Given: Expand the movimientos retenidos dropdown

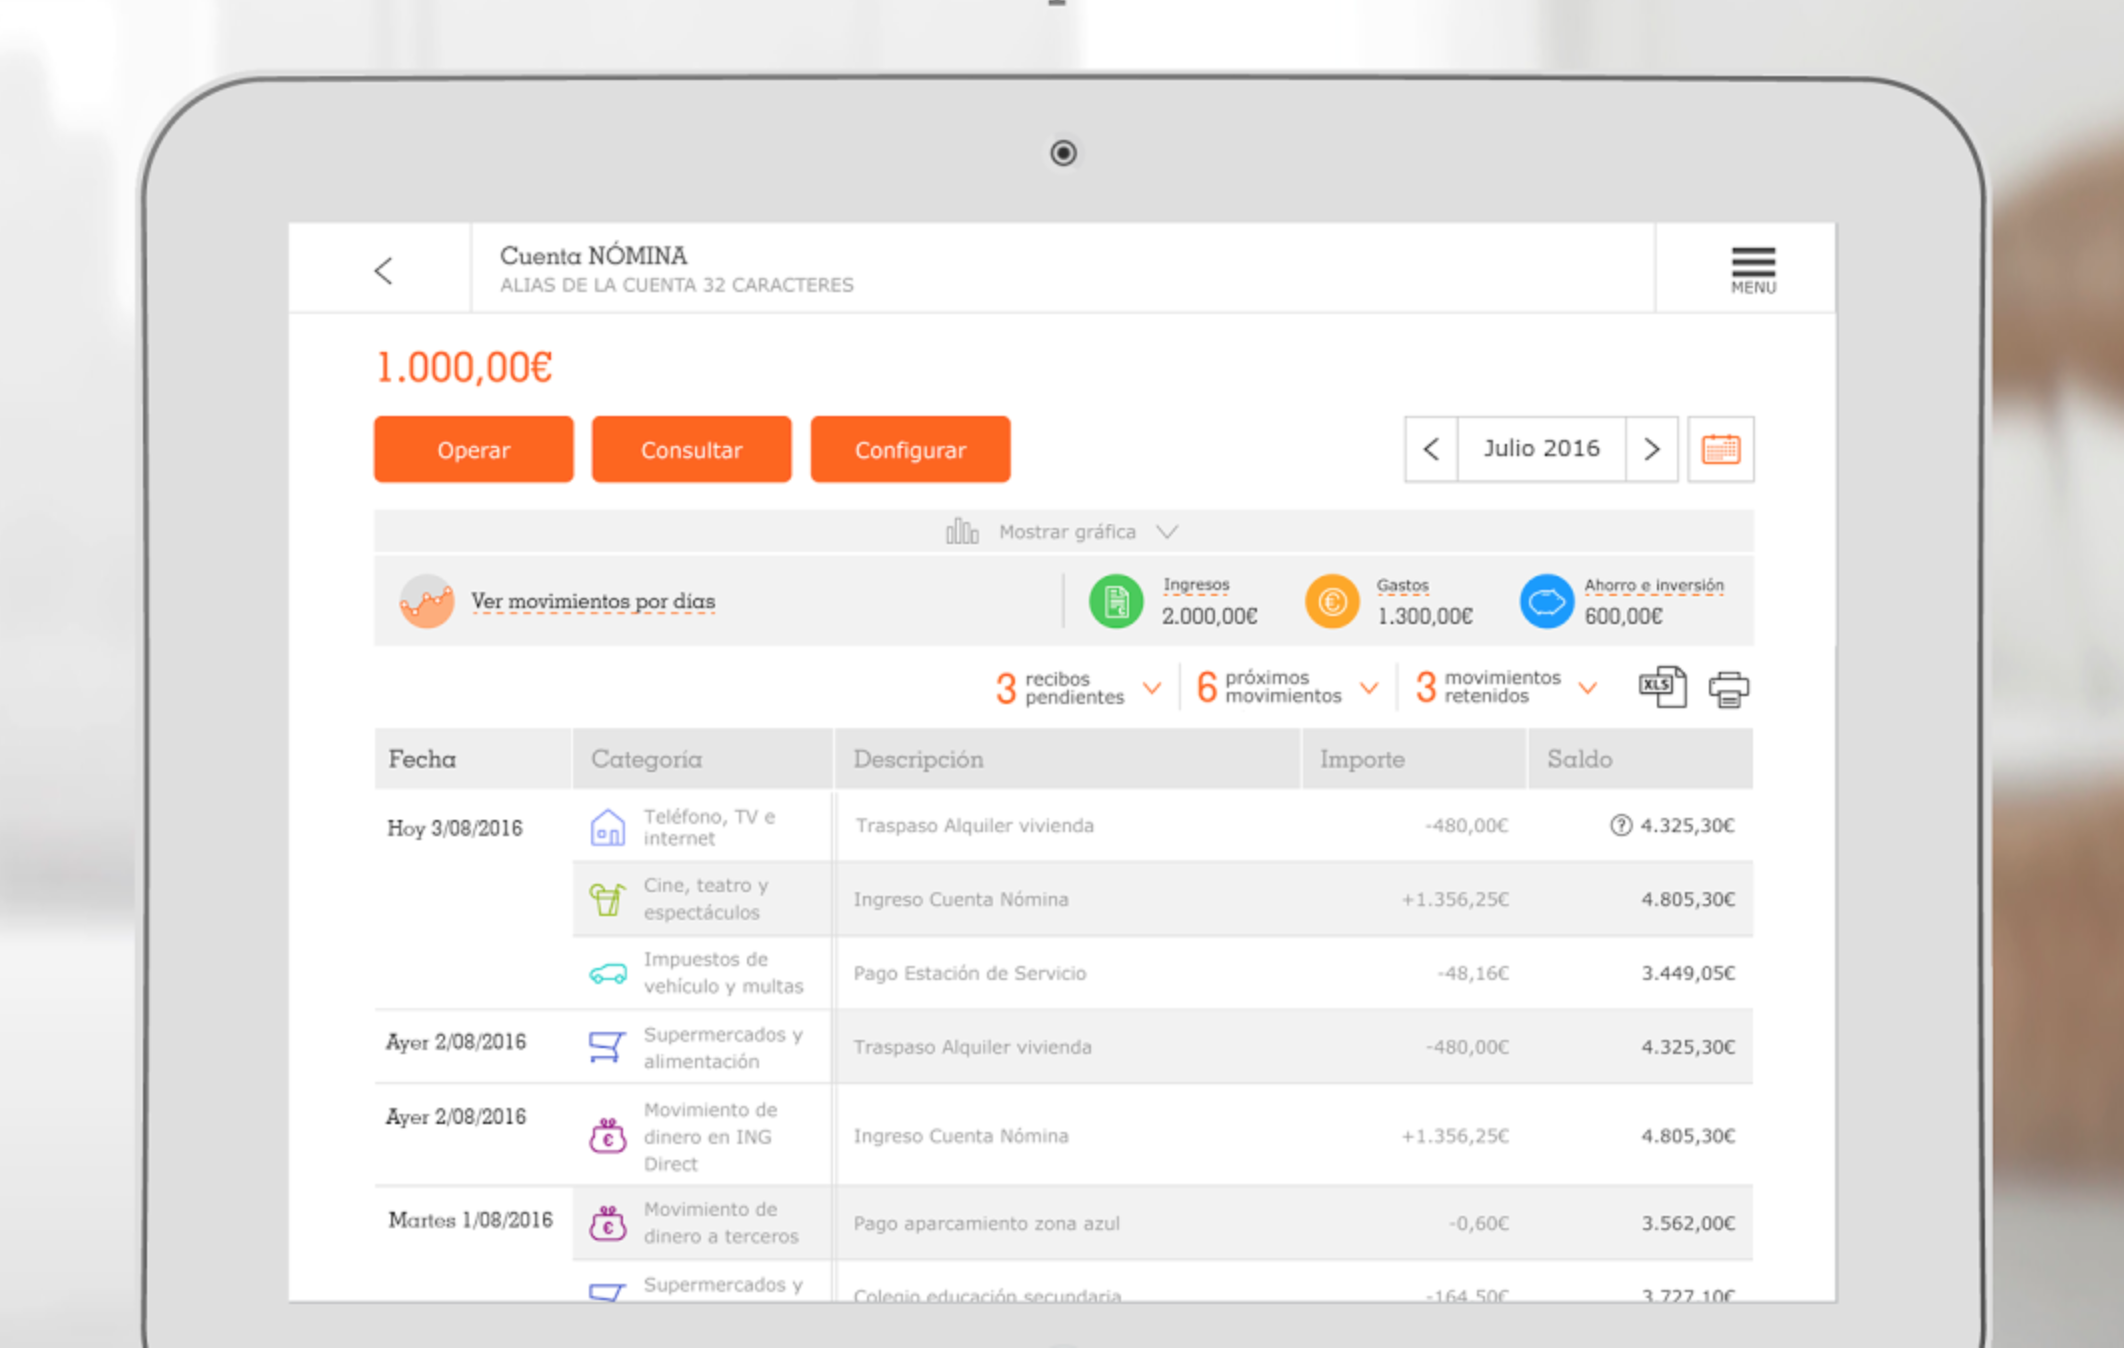Looking at the screenshot, I should tap(1587, 688).
